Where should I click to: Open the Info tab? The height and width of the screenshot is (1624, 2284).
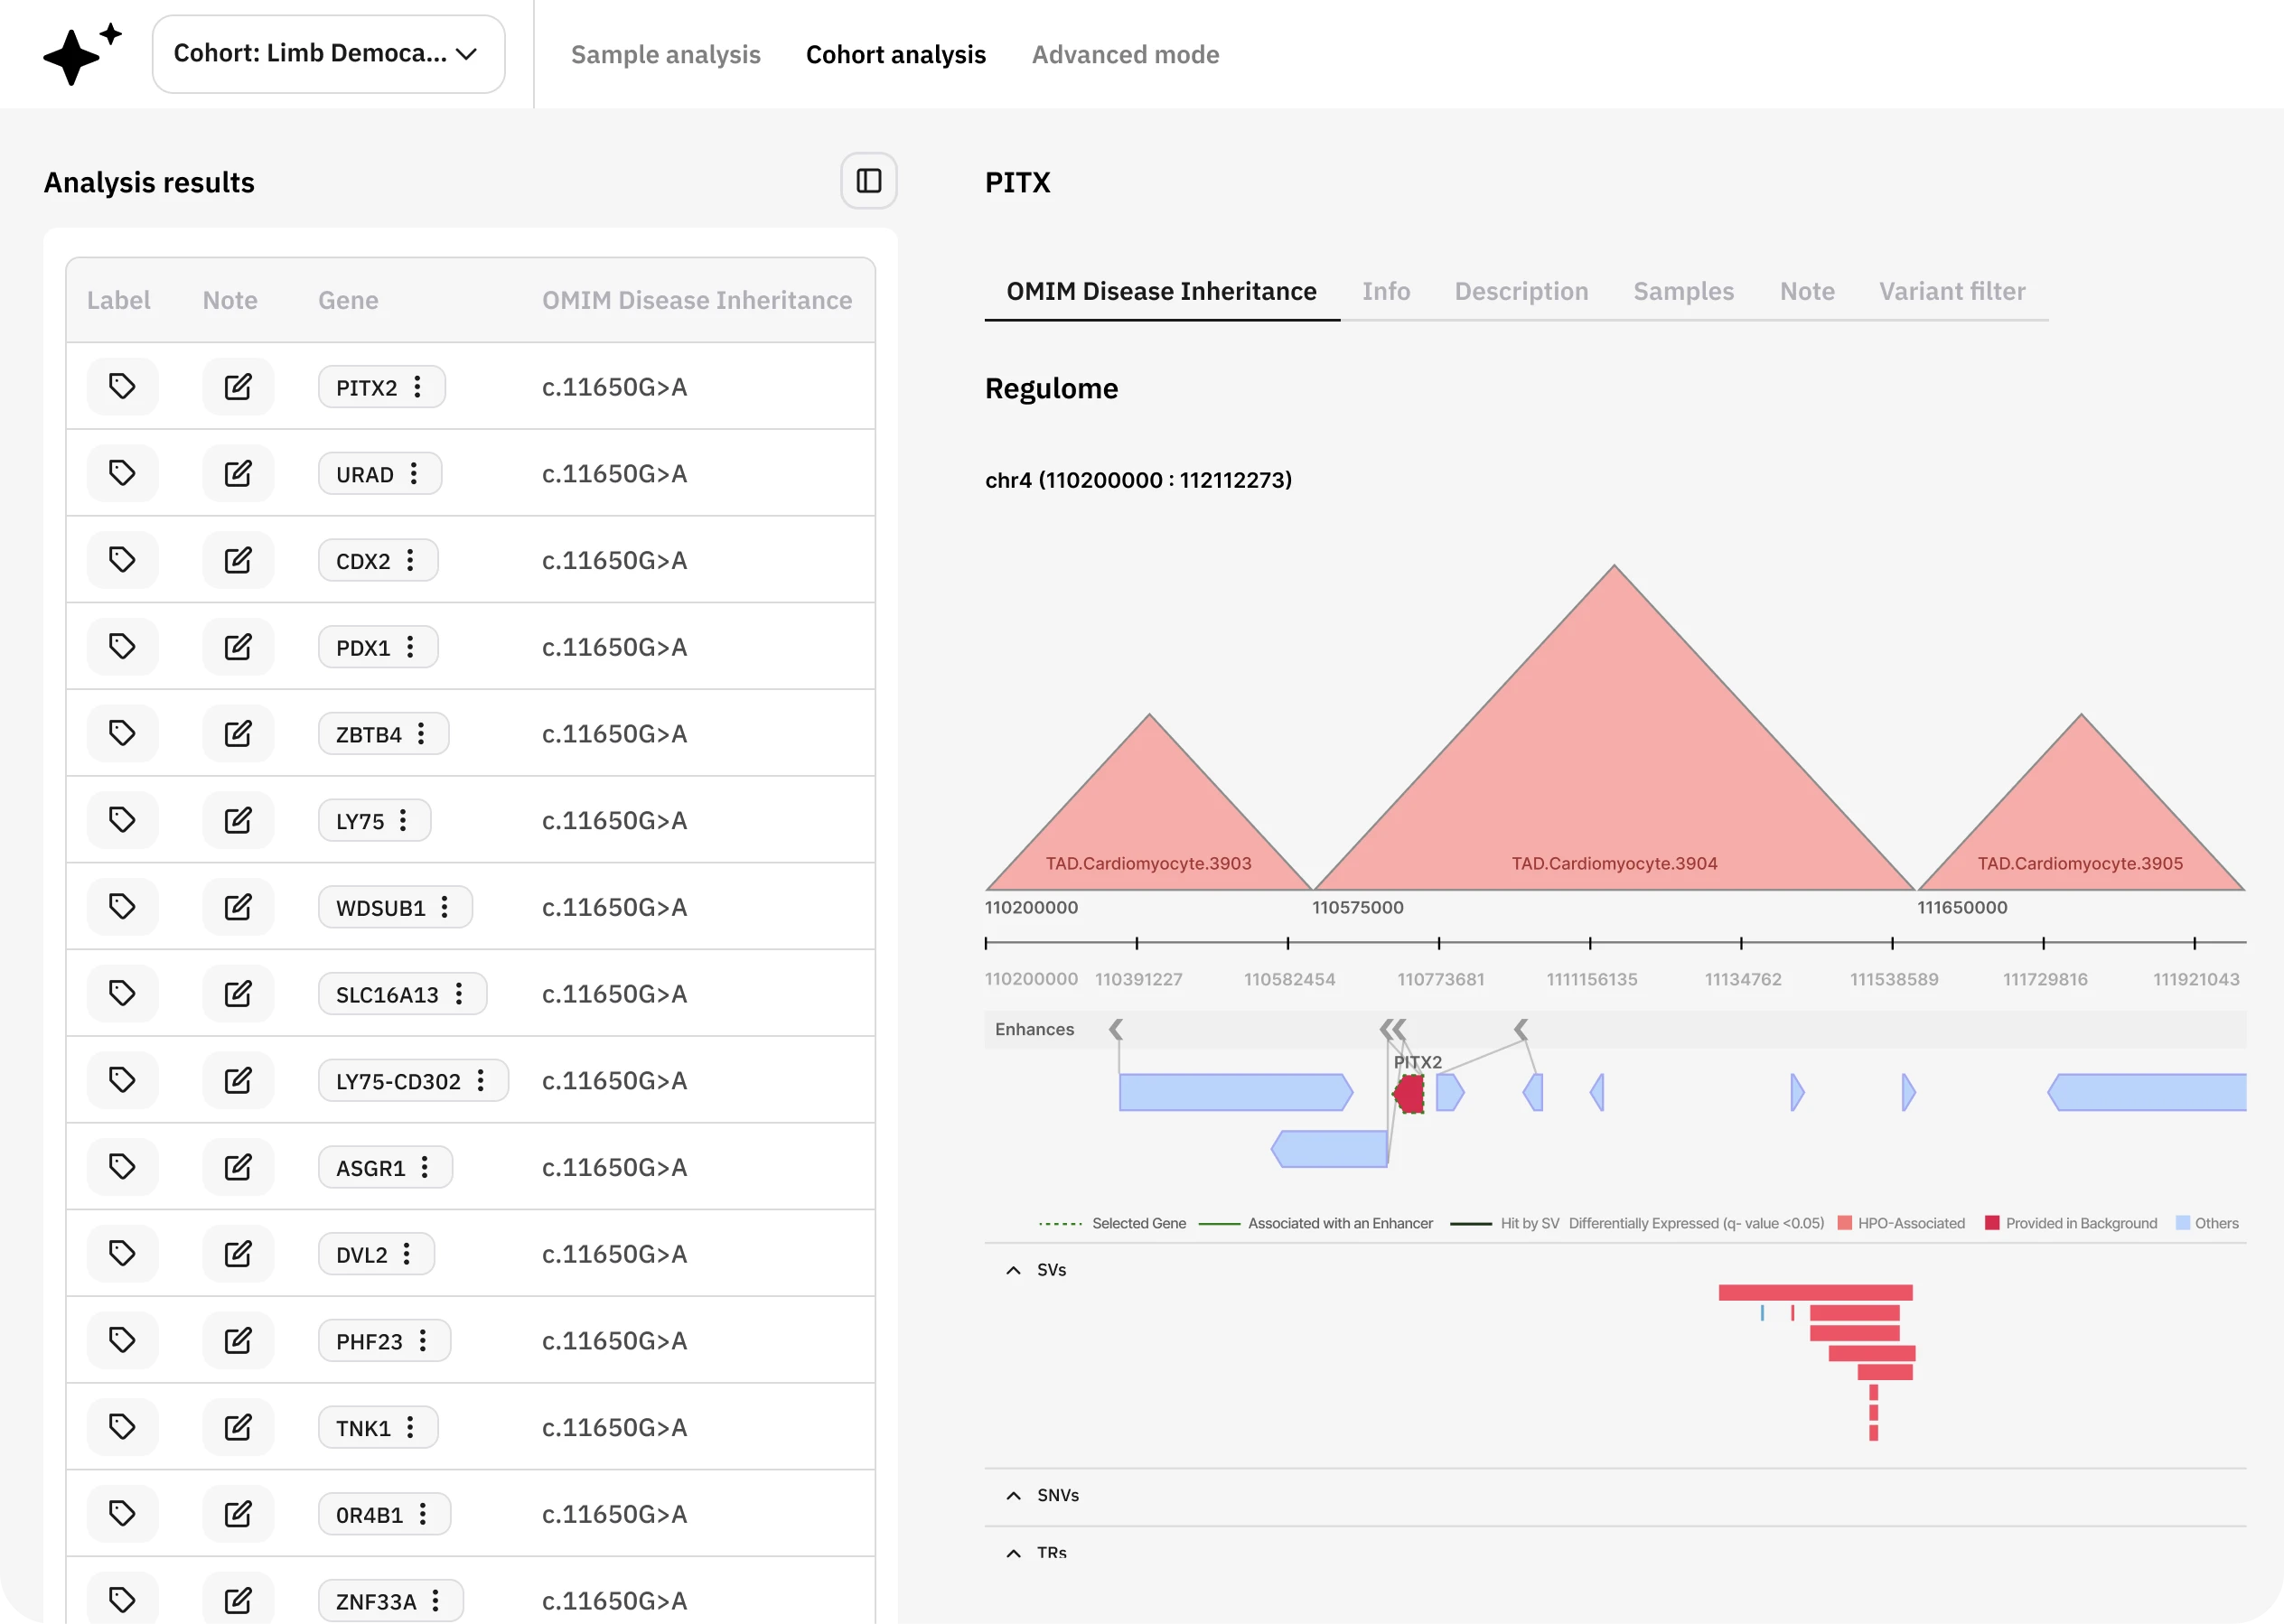click(x=1386, y=291)
